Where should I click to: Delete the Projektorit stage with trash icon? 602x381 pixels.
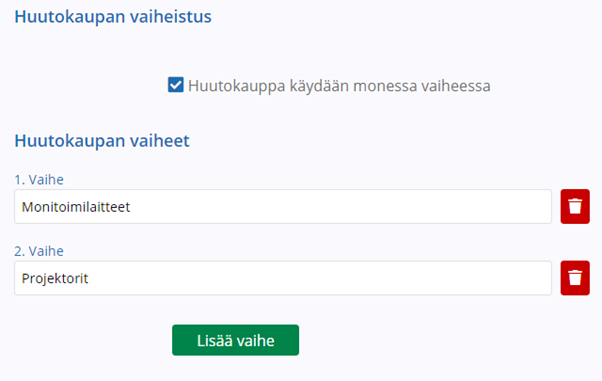click(575, 278)
